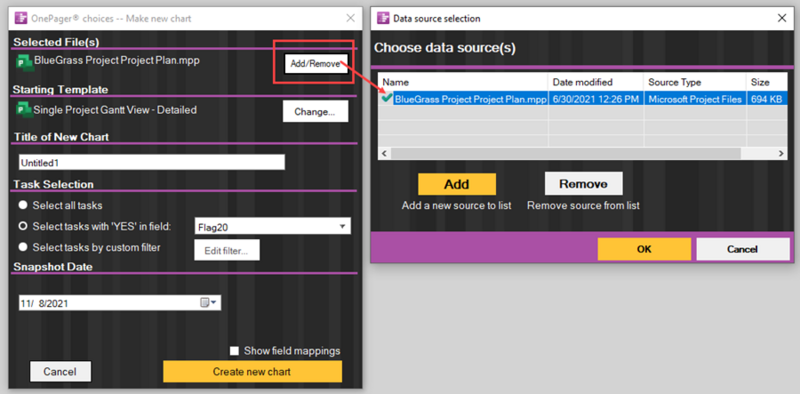Click the yellow Add source button
The height and width of the screenshot is (394, 800).
coord(457,184)
